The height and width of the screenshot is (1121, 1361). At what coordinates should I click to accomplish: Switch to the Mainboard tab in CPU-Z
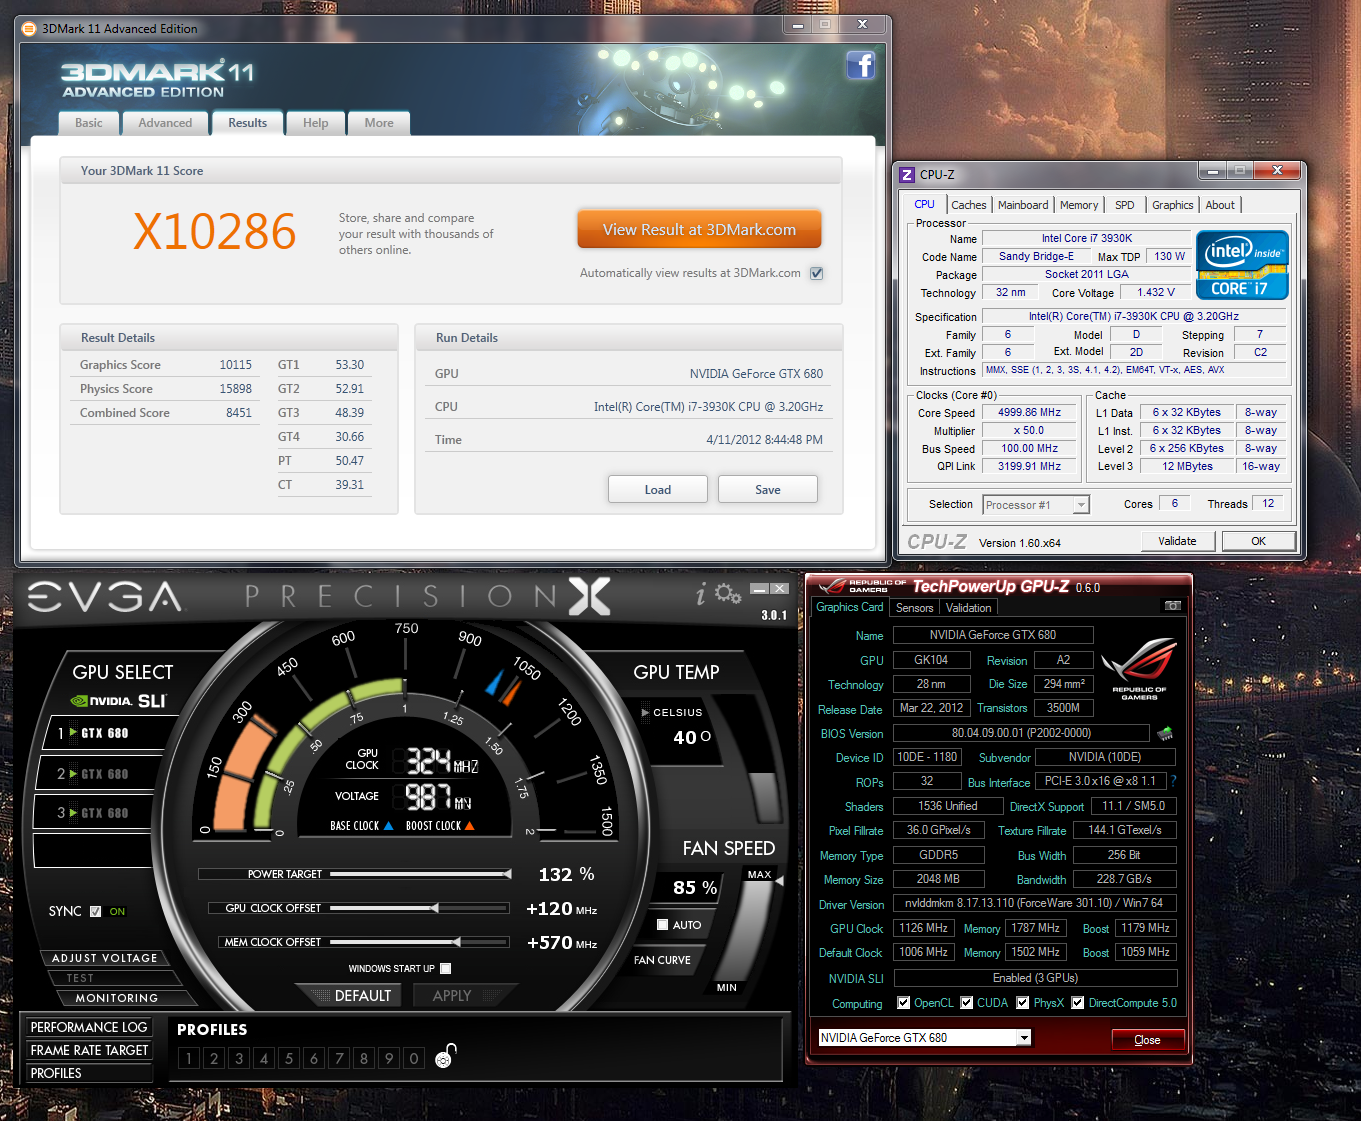tap(1023, 205)
